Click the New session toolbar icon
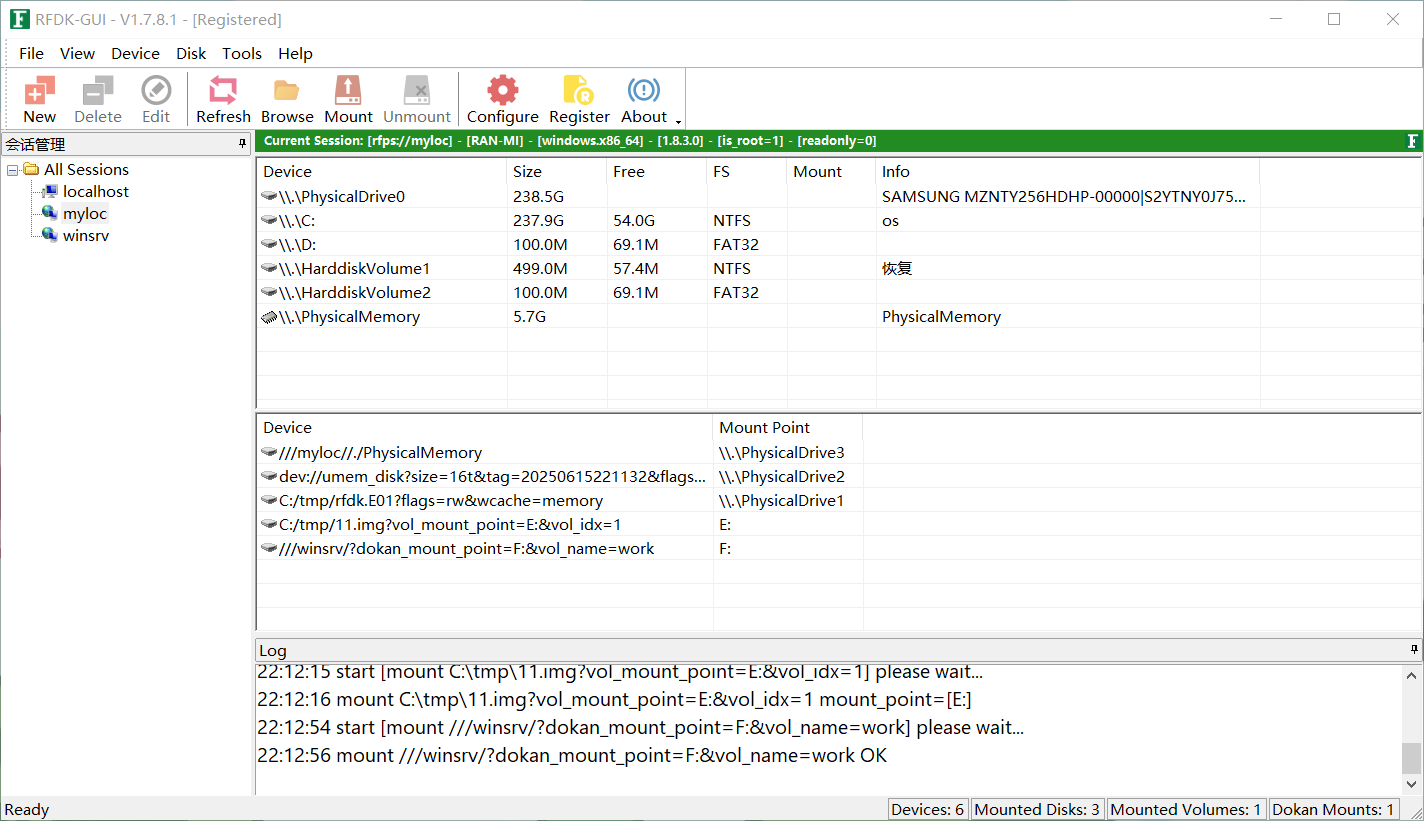The height and width of the screenshot is (821, 1424). pos(39,99)
